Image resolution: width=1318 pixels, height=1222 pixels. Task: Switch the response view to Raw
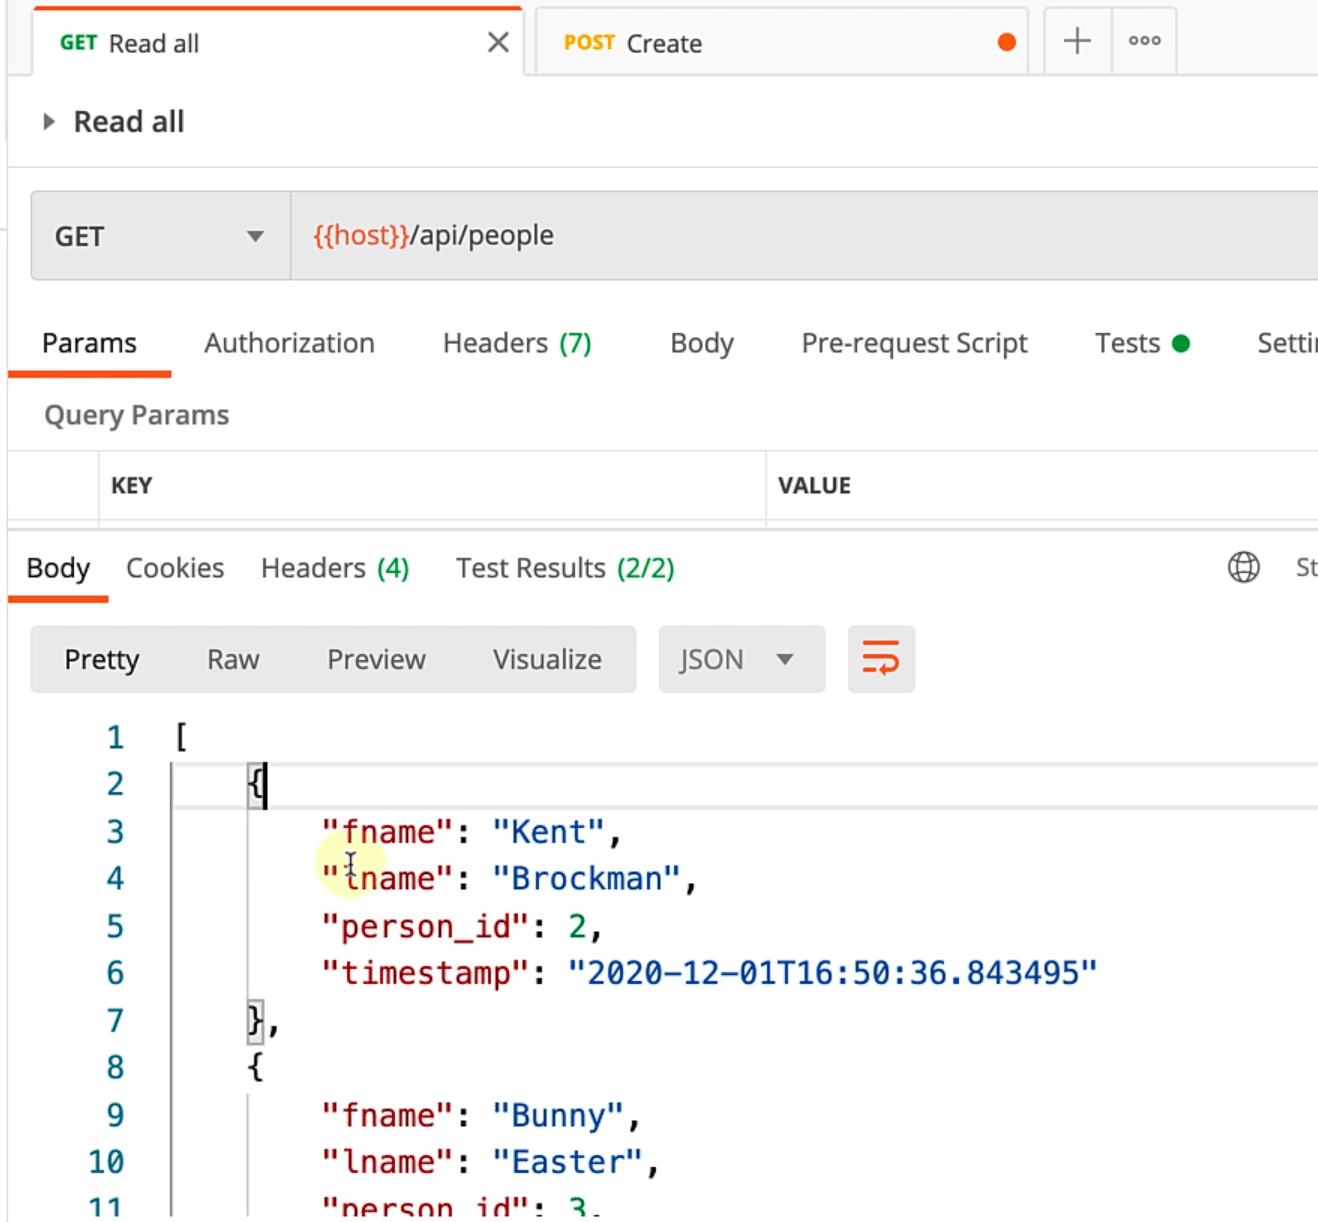(233, 659)
